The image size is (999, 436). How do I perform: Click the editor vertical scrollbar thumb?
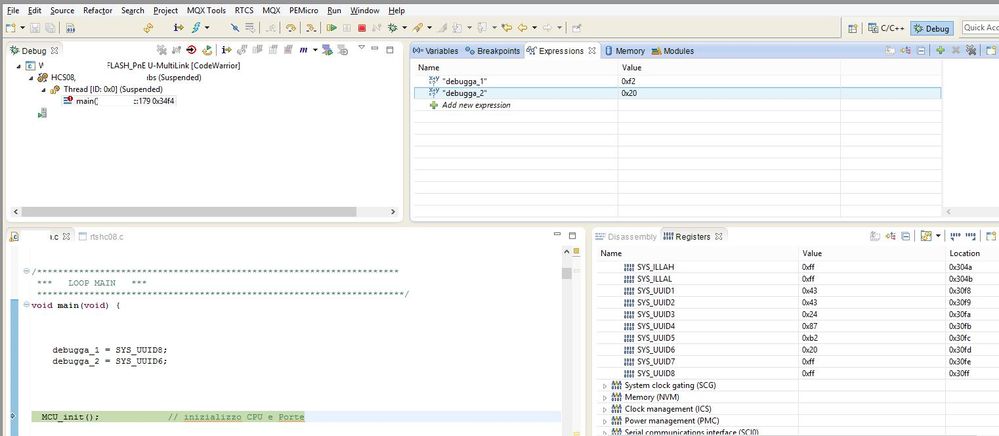click(x=566, y=273)
